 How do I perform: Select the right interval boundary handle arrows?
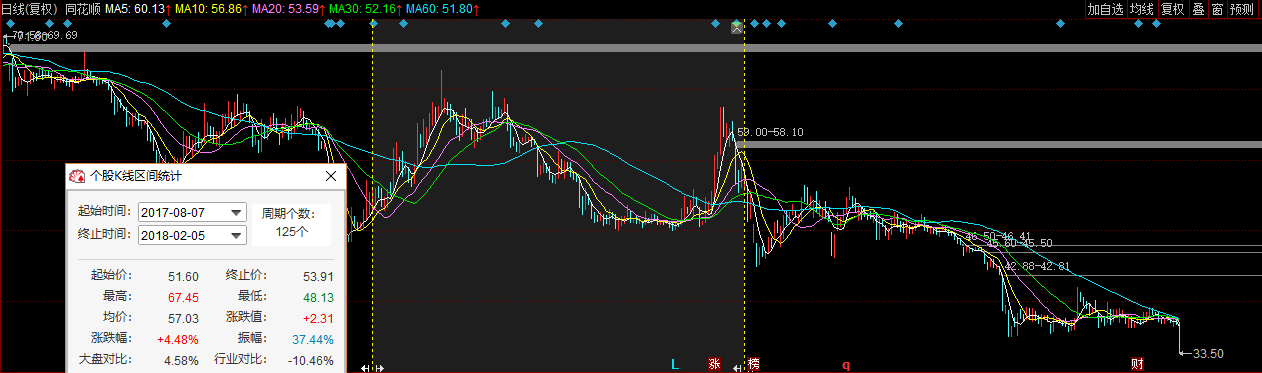coord(739,368)
